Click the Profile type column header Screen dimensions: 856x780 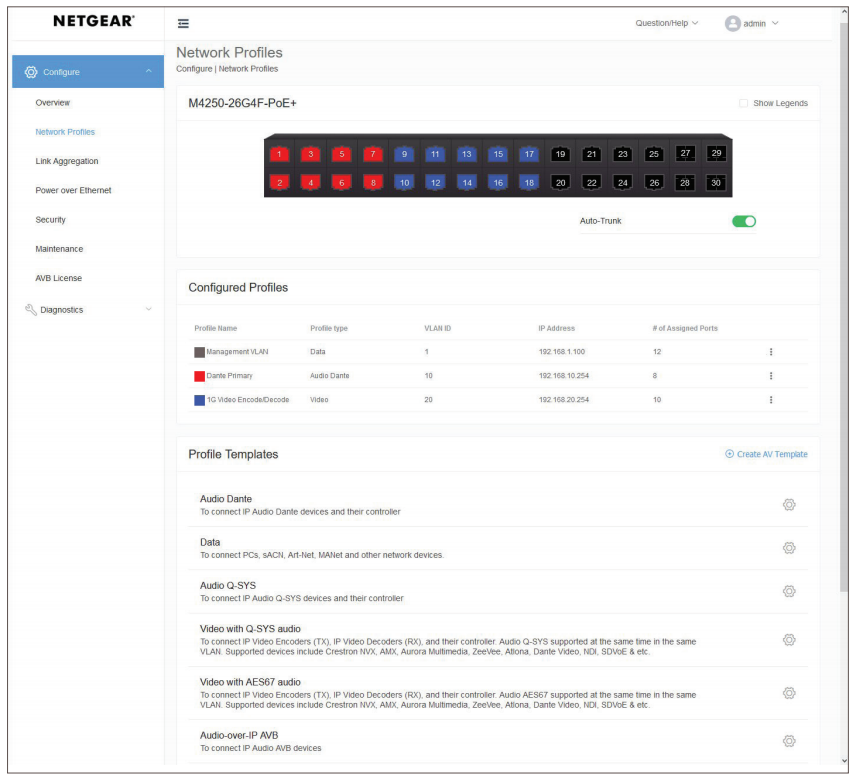click(329, 328)
